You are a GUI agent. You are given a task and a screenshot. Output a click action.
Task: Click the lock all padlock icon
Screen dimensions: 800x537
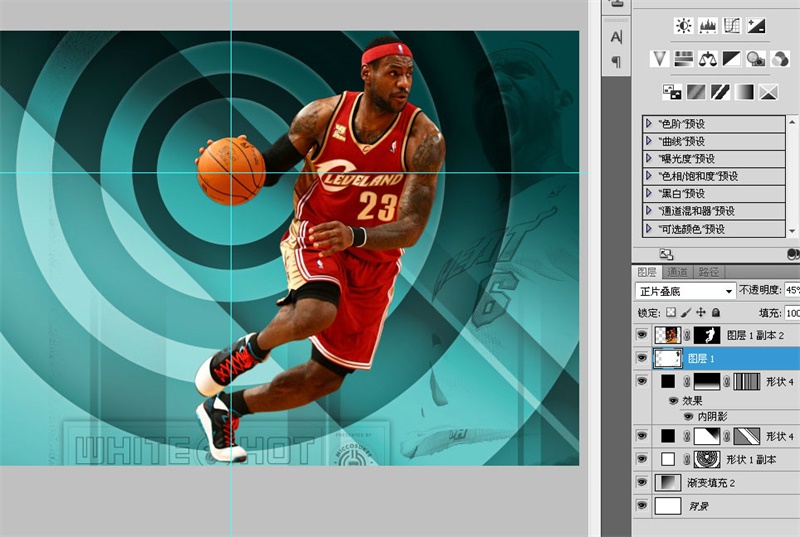click(716, 313)
